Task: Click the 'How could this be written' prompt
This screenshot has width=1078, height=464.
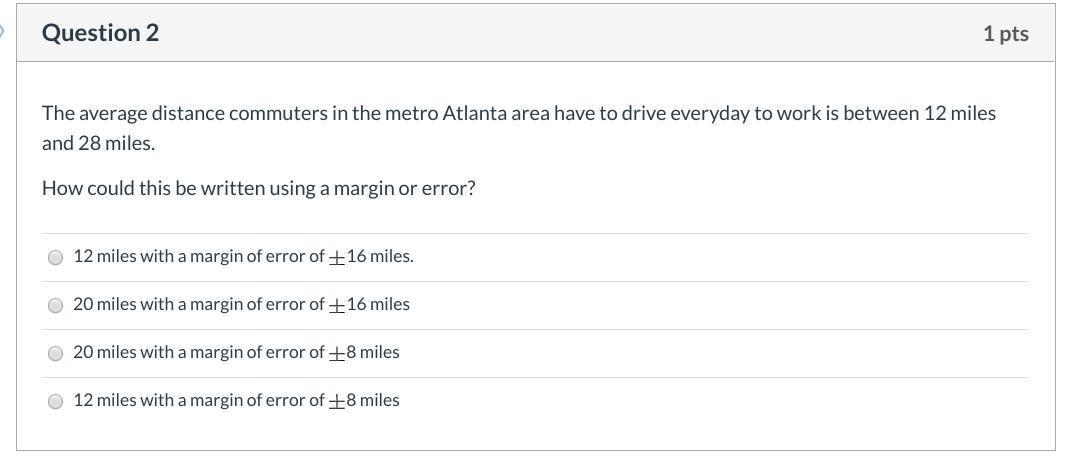Action: (x=258, y=188)
